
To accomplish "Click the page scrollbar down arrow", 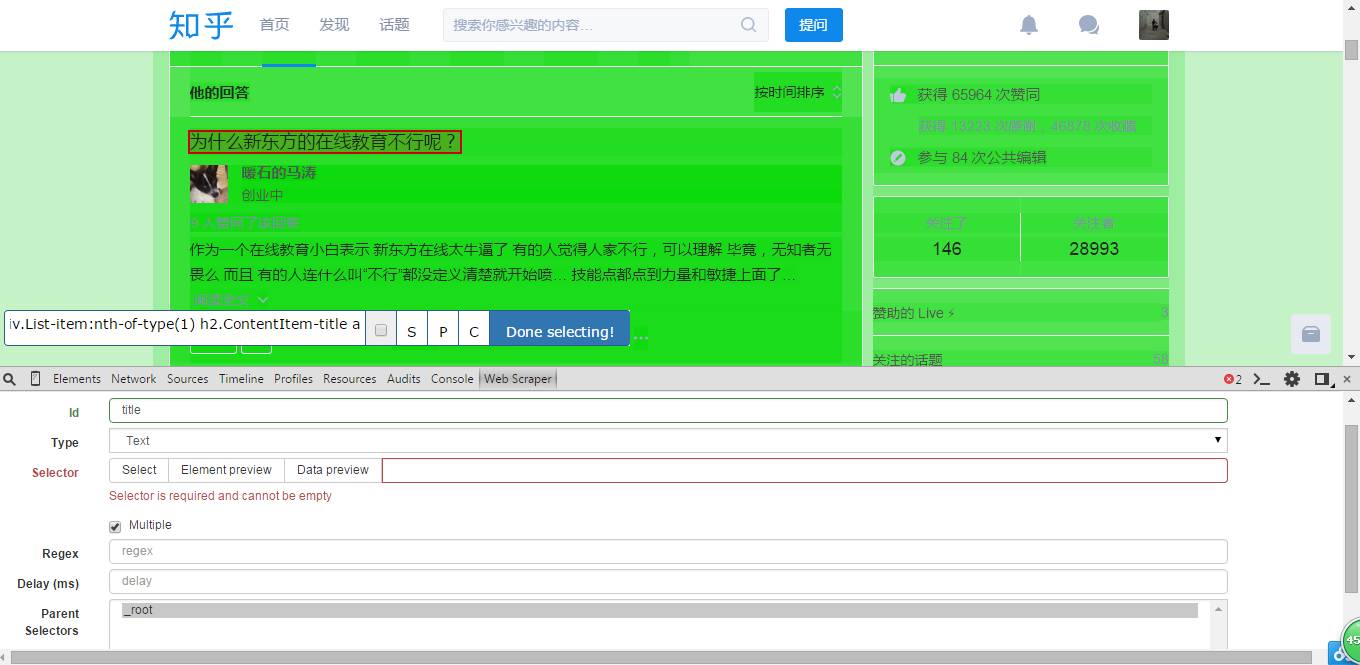I will [1351, 357].
